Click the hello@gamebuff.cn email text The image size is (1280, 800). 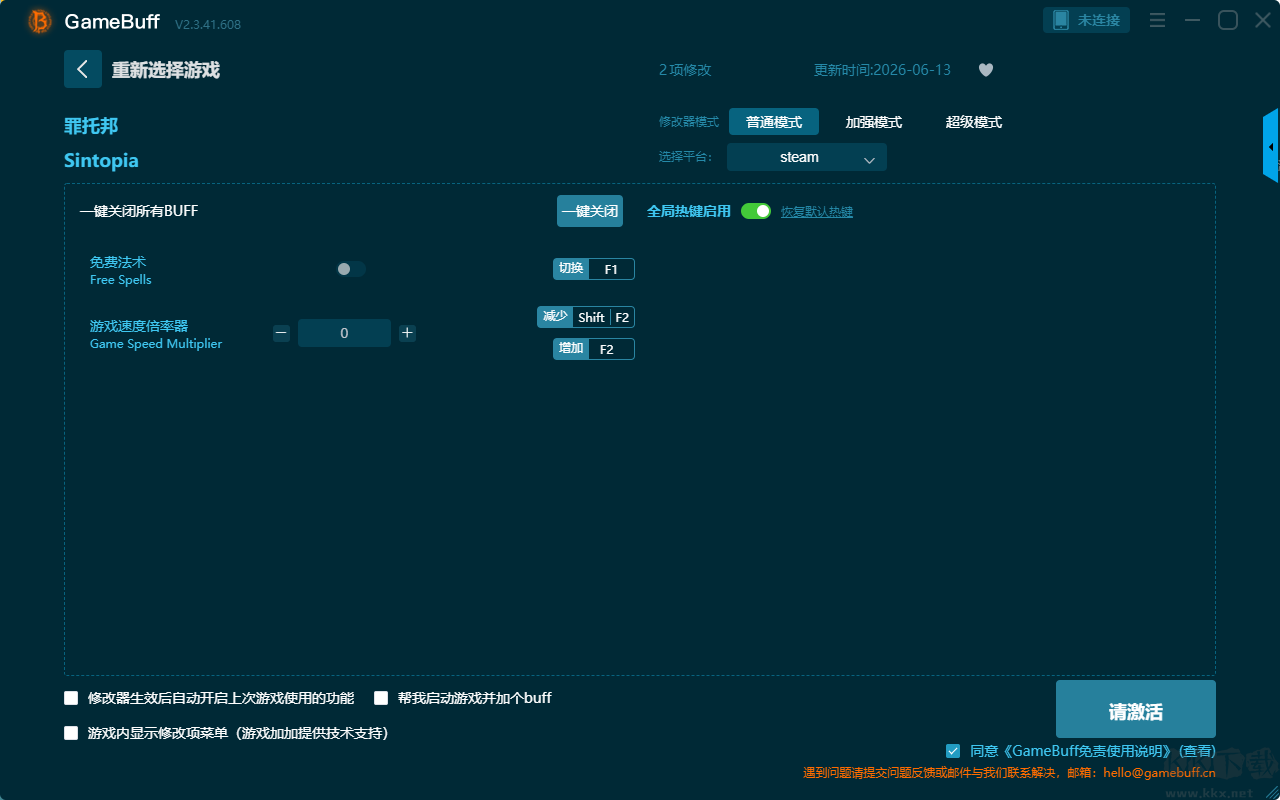click(1160, 773)
